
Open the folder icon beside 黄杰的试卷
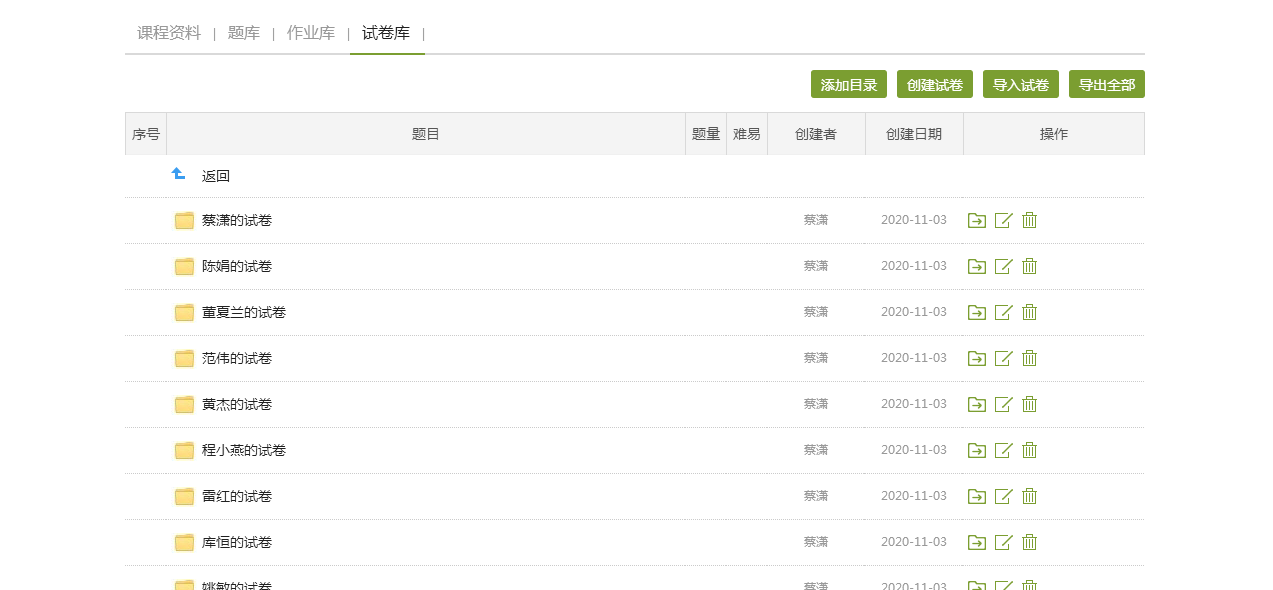[x=184, y=404]
